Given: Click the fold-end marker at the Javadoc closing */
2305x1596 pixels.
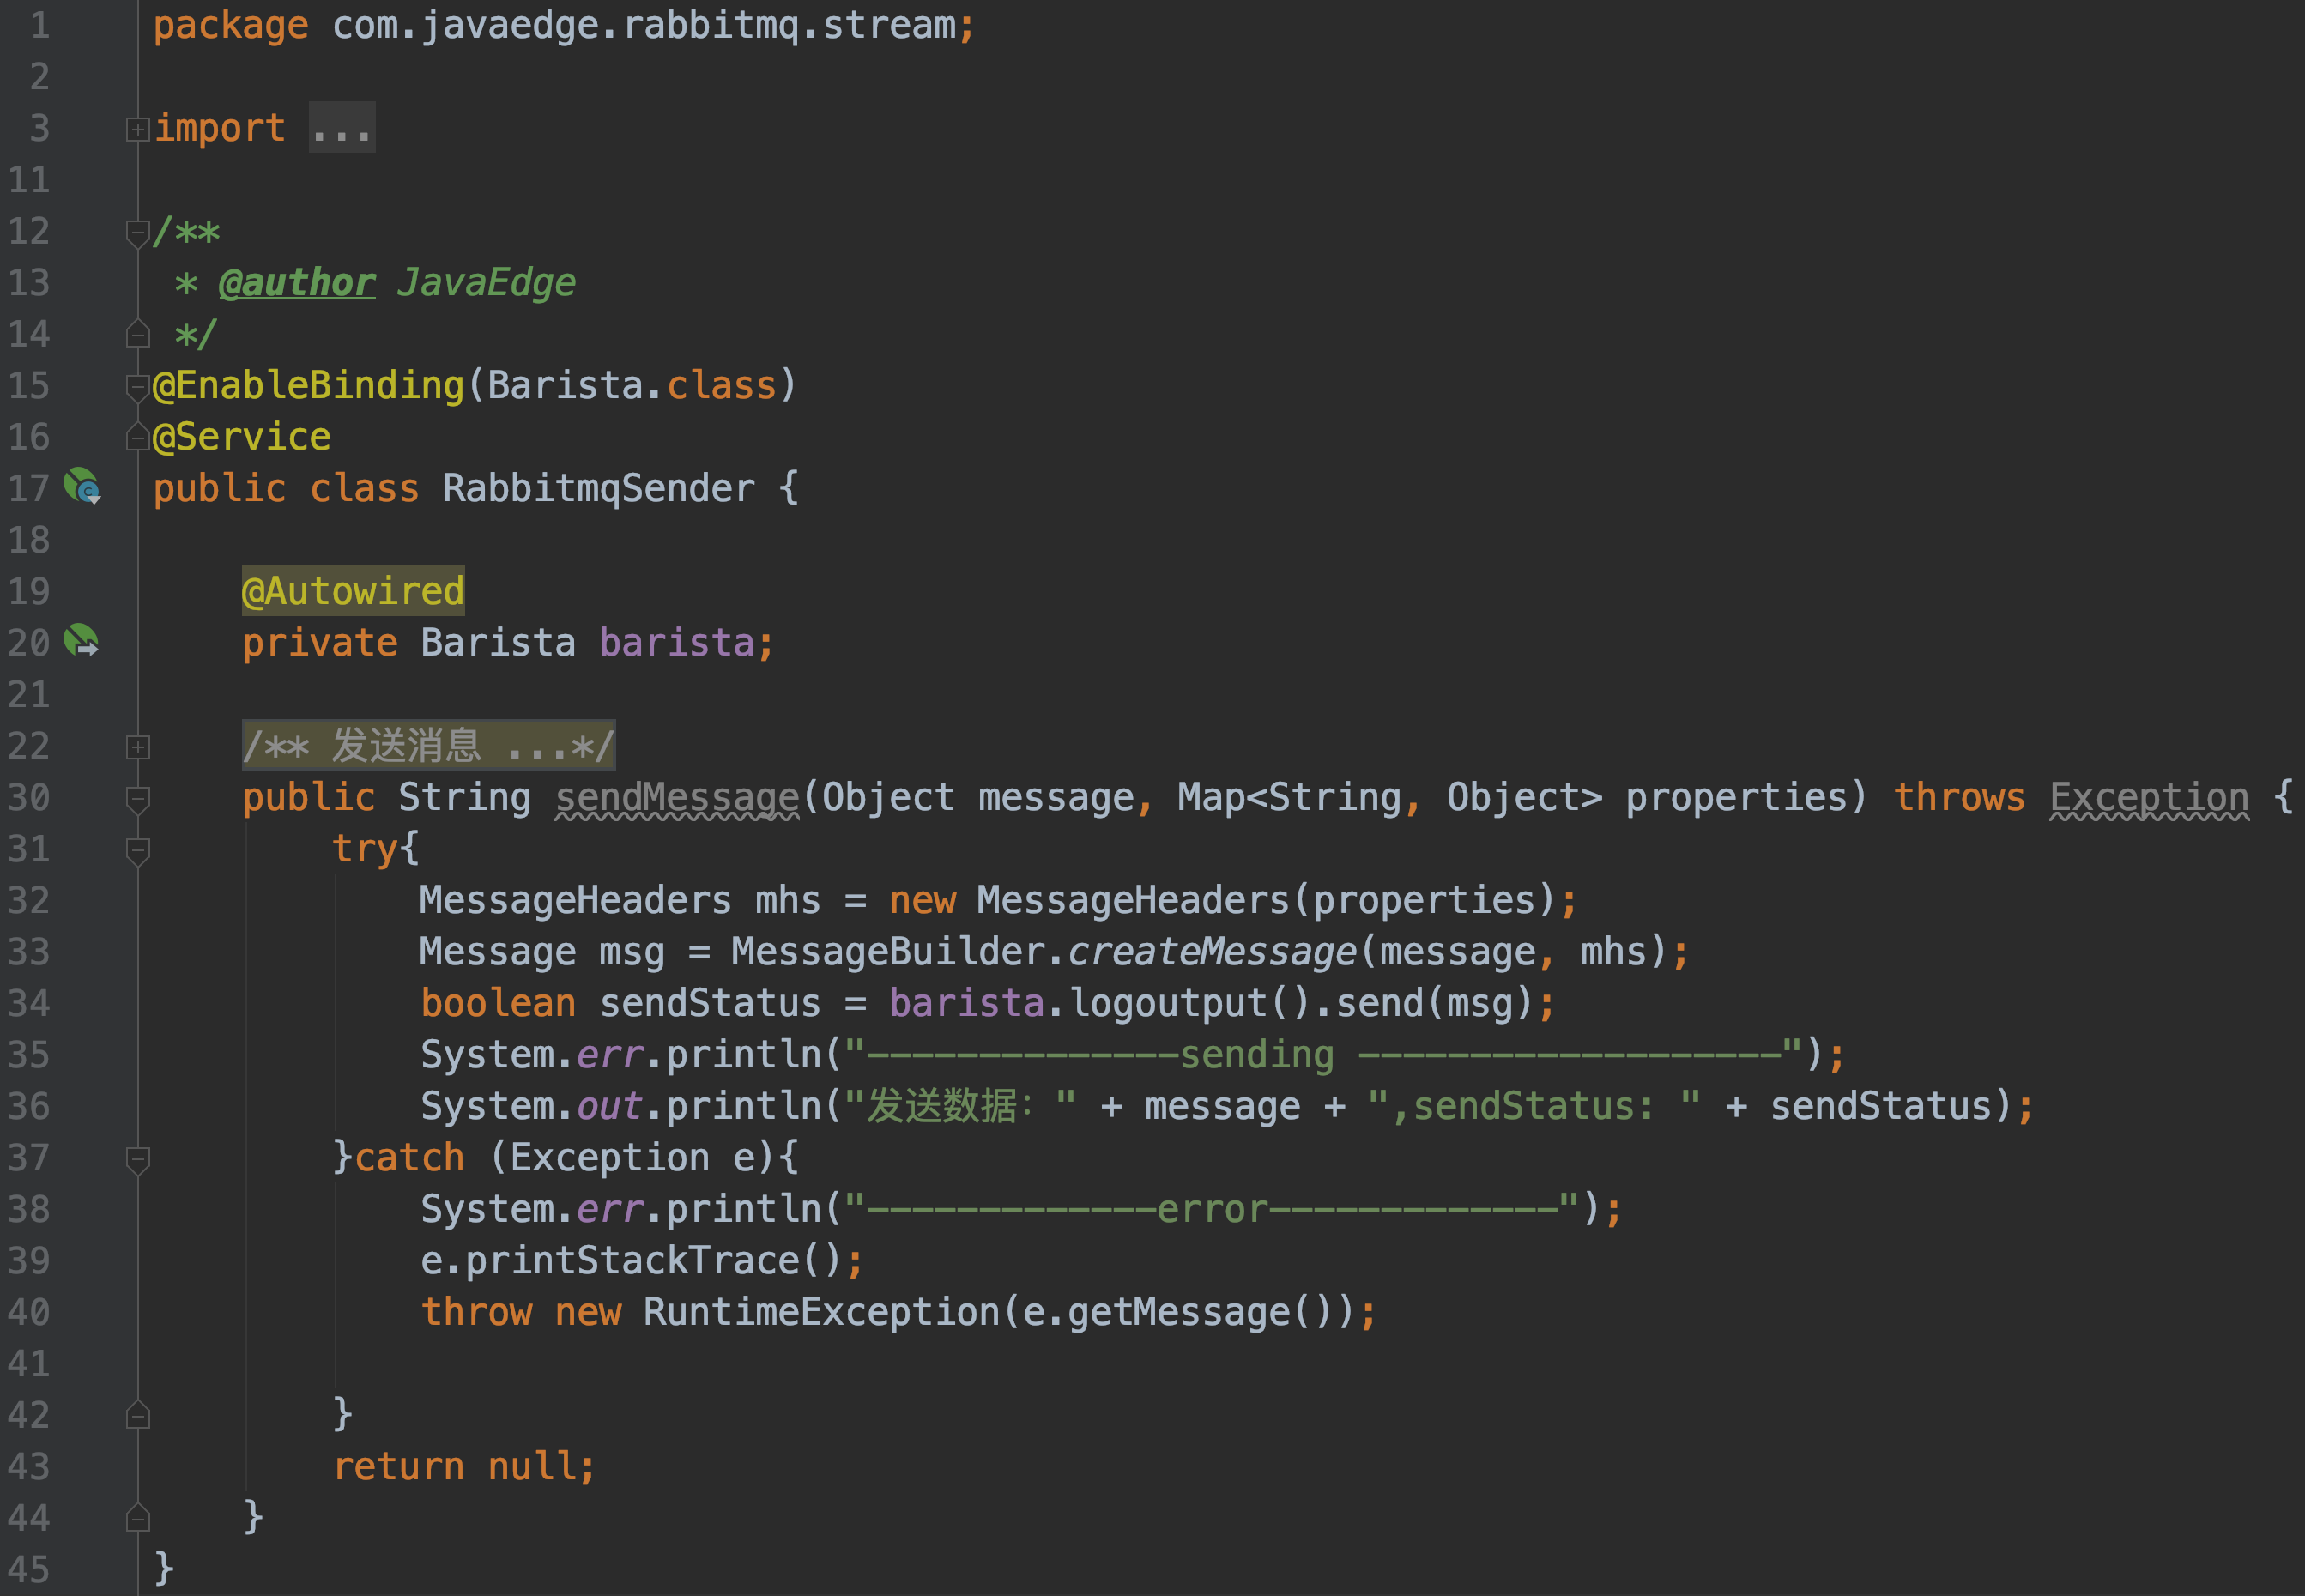Looking at the screenshot, I should [x=138, y=334].
